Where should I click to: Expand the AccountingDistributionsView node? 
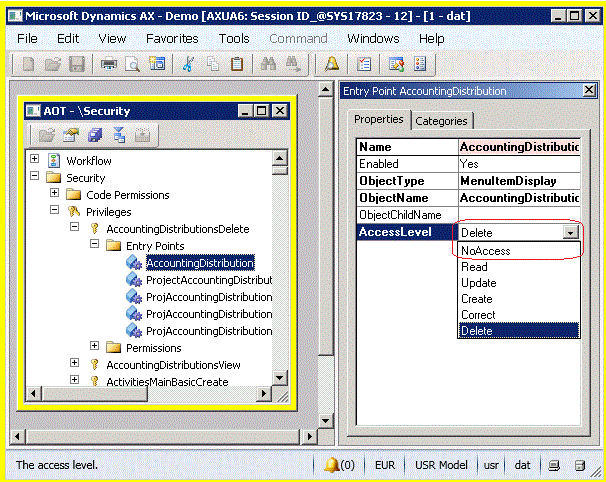click(75, 363)
